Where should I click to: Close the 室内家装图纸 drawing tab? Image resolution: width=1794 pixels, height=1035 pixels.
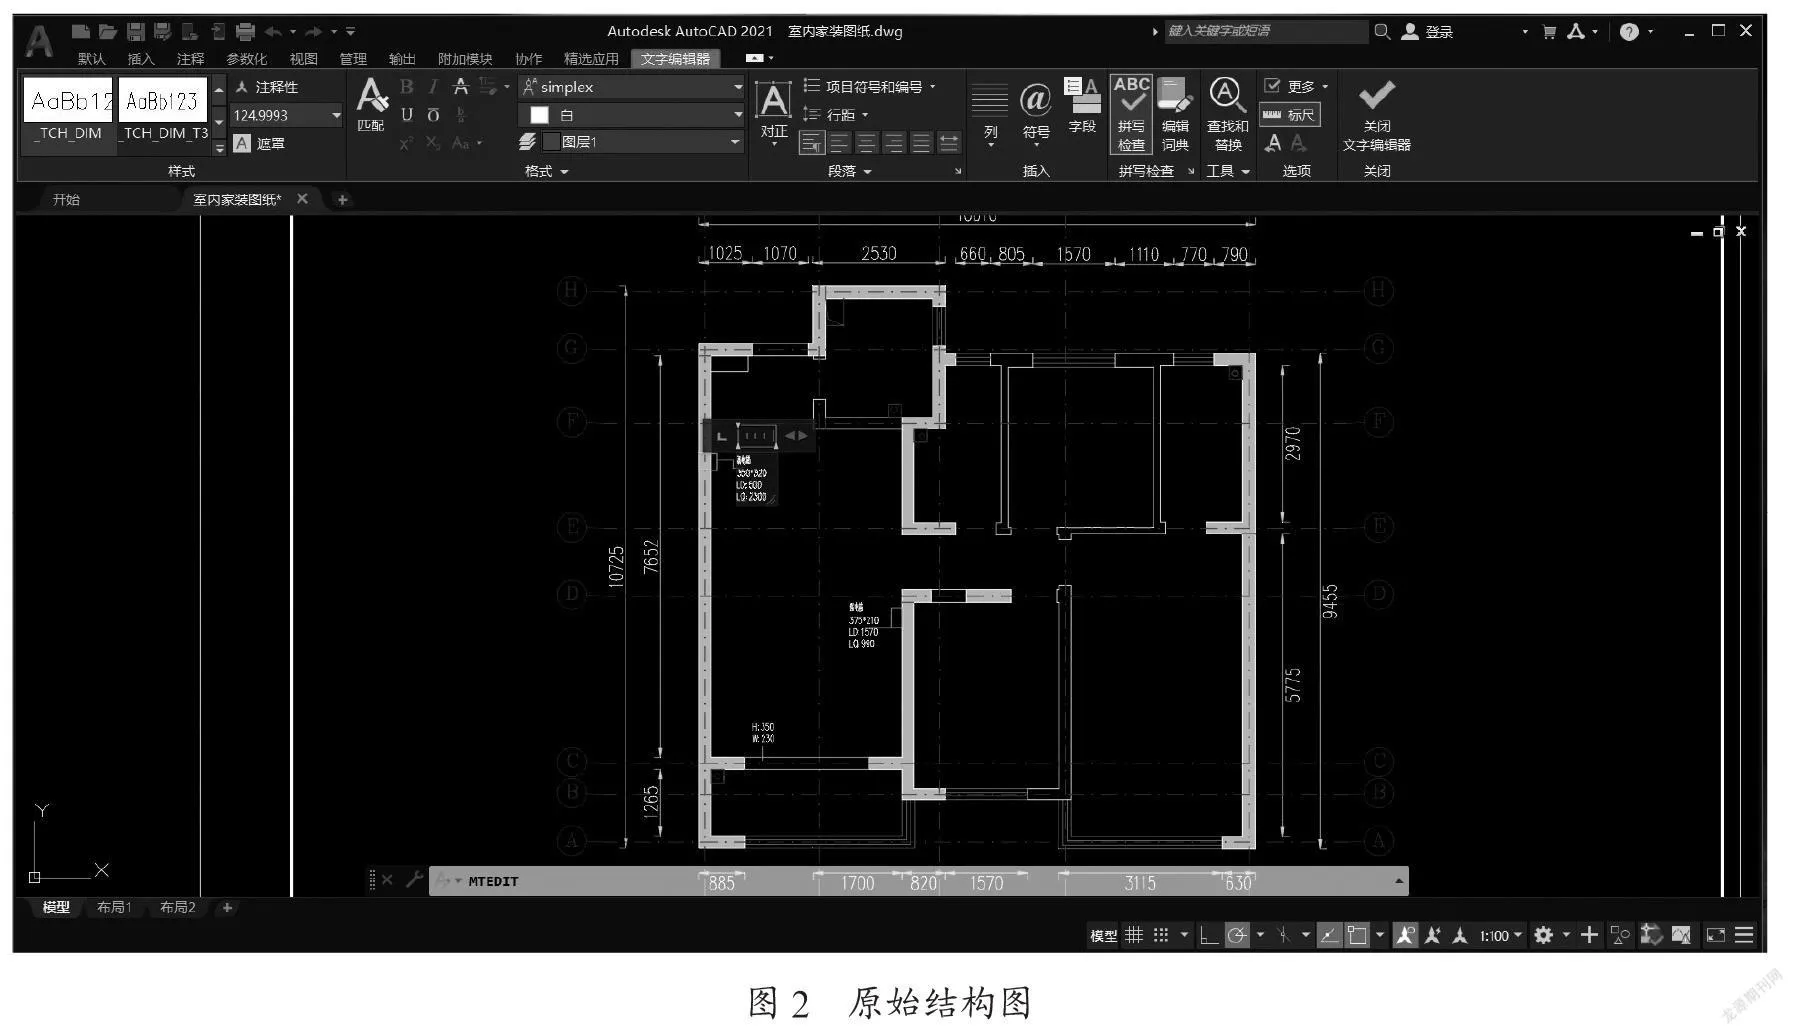tap(302, 199)
